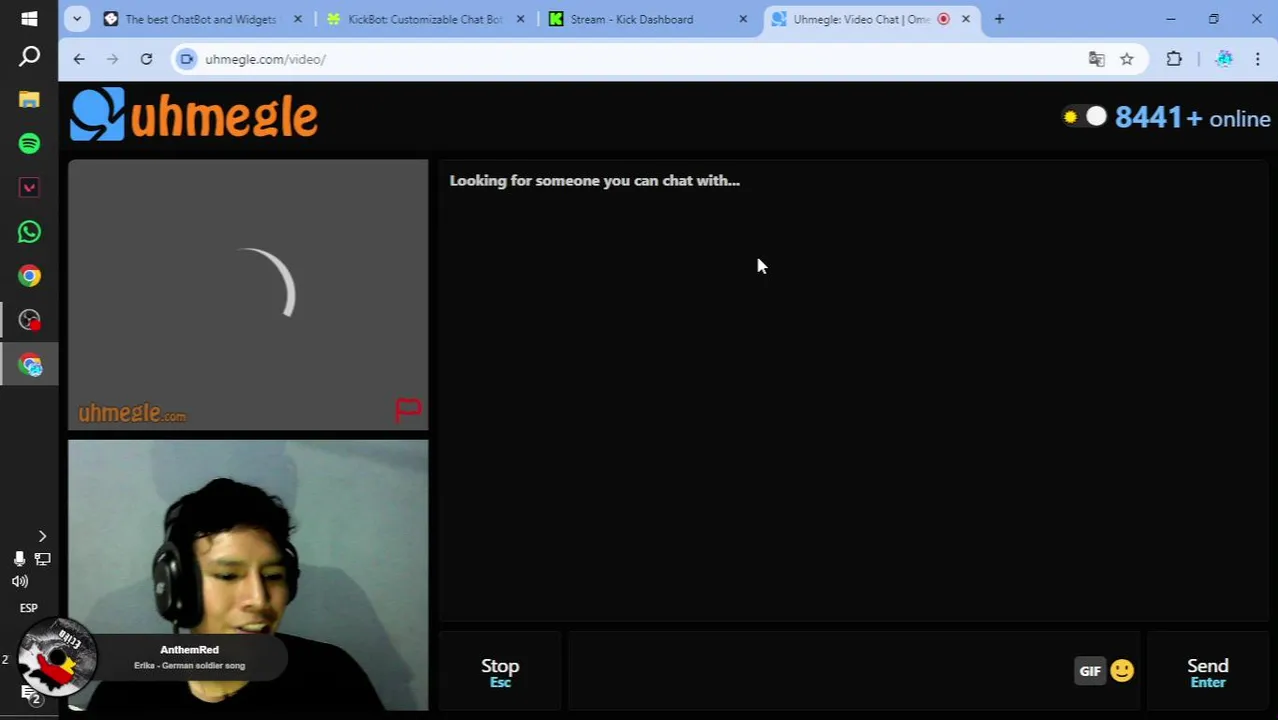Open the pink checkmark taskbar app

pos(29,188)
